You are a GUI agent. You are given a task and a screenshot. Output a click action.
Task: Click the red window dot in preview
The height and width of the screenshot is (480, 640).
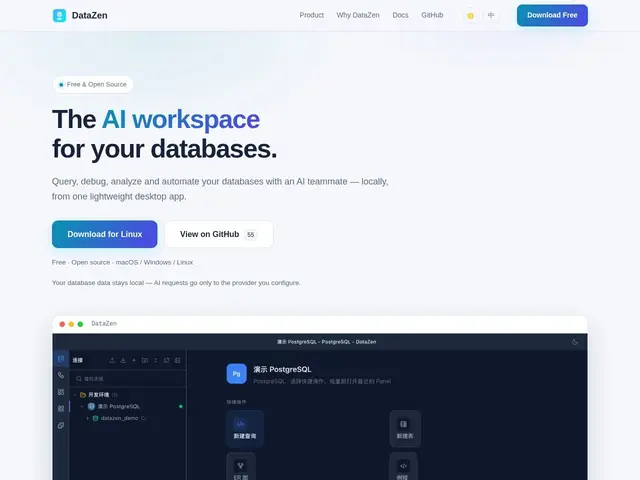tap(62, 324)
